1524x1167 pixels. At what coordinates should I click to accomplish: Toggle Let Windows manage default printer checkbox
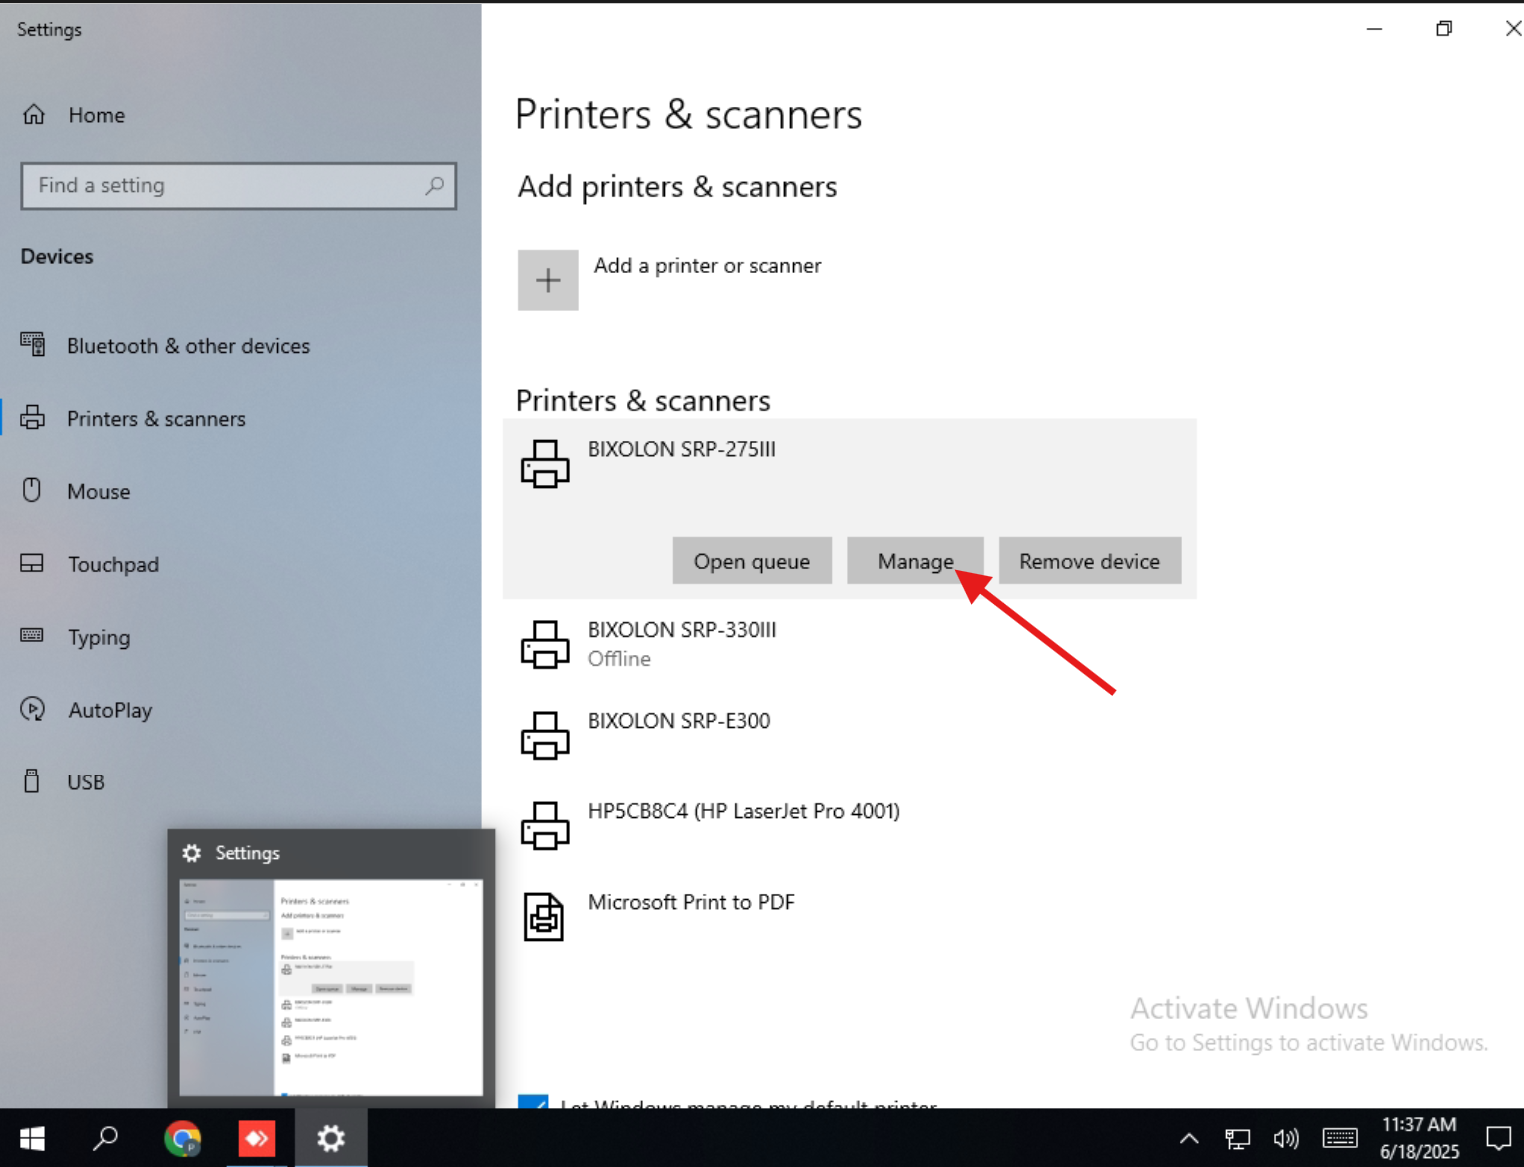[533, 1102]
